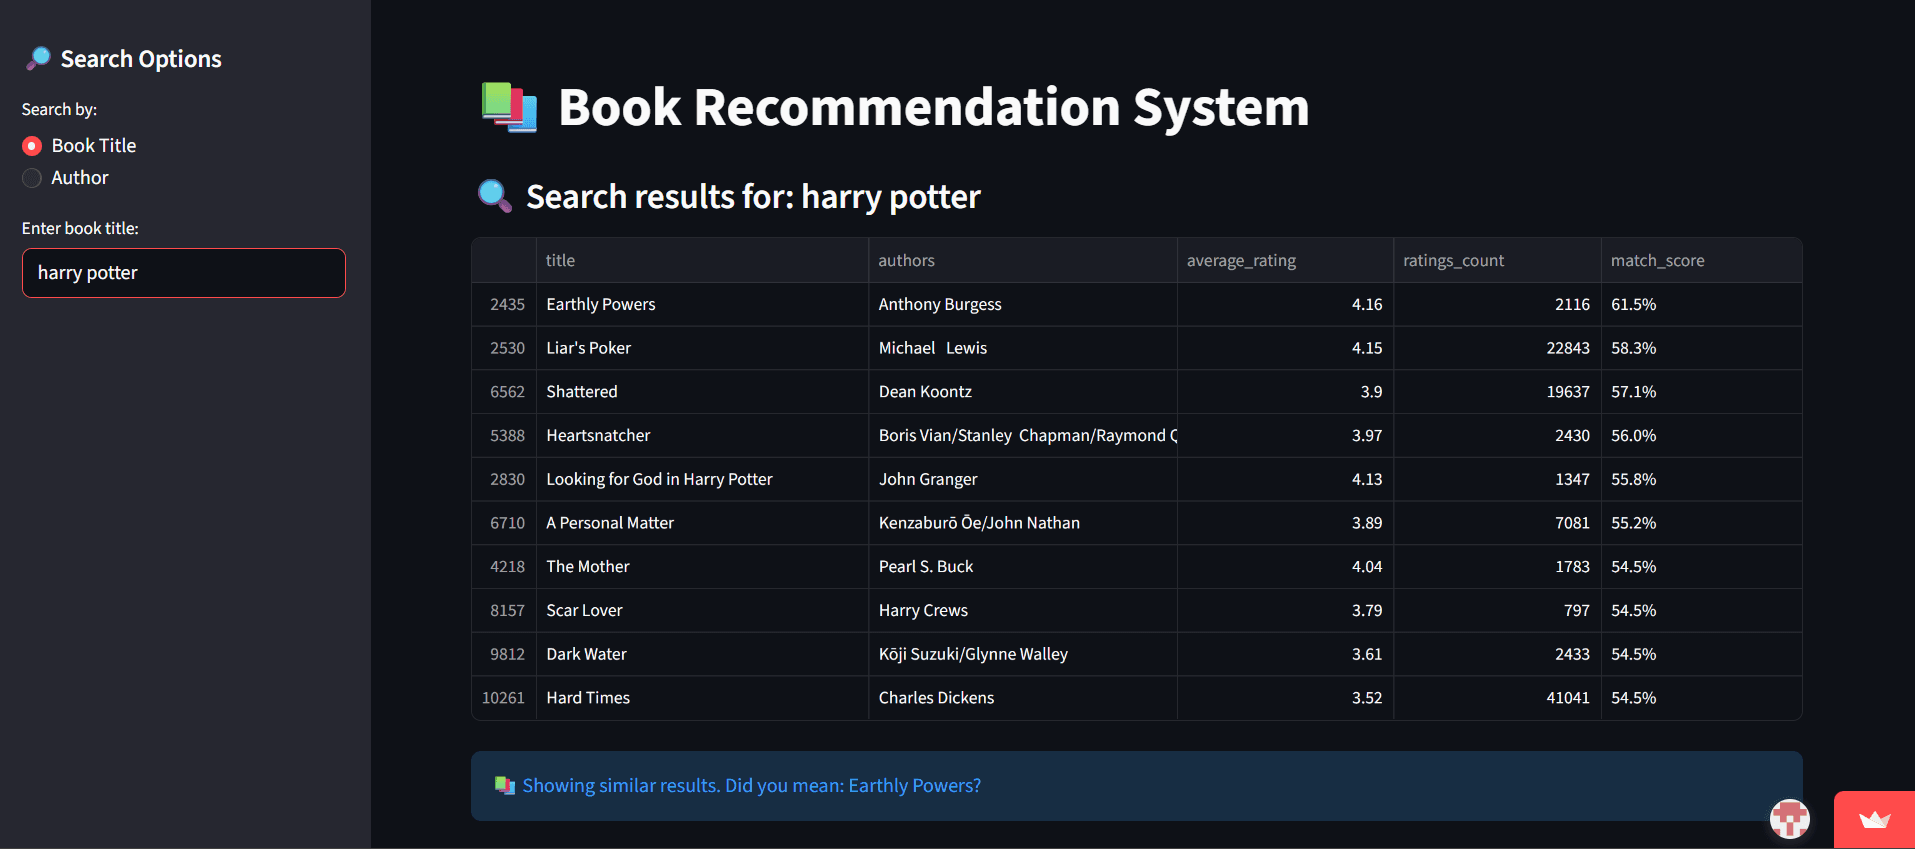Sort table by the authors column header
Image resolution: width=1915 pixels, height=849 pixels.
point(1022,260)
